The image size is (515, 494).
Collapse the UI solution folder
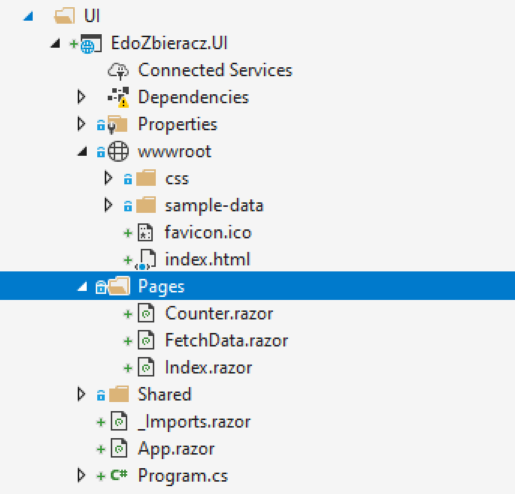pyautogui.click(x=28, y=16)
